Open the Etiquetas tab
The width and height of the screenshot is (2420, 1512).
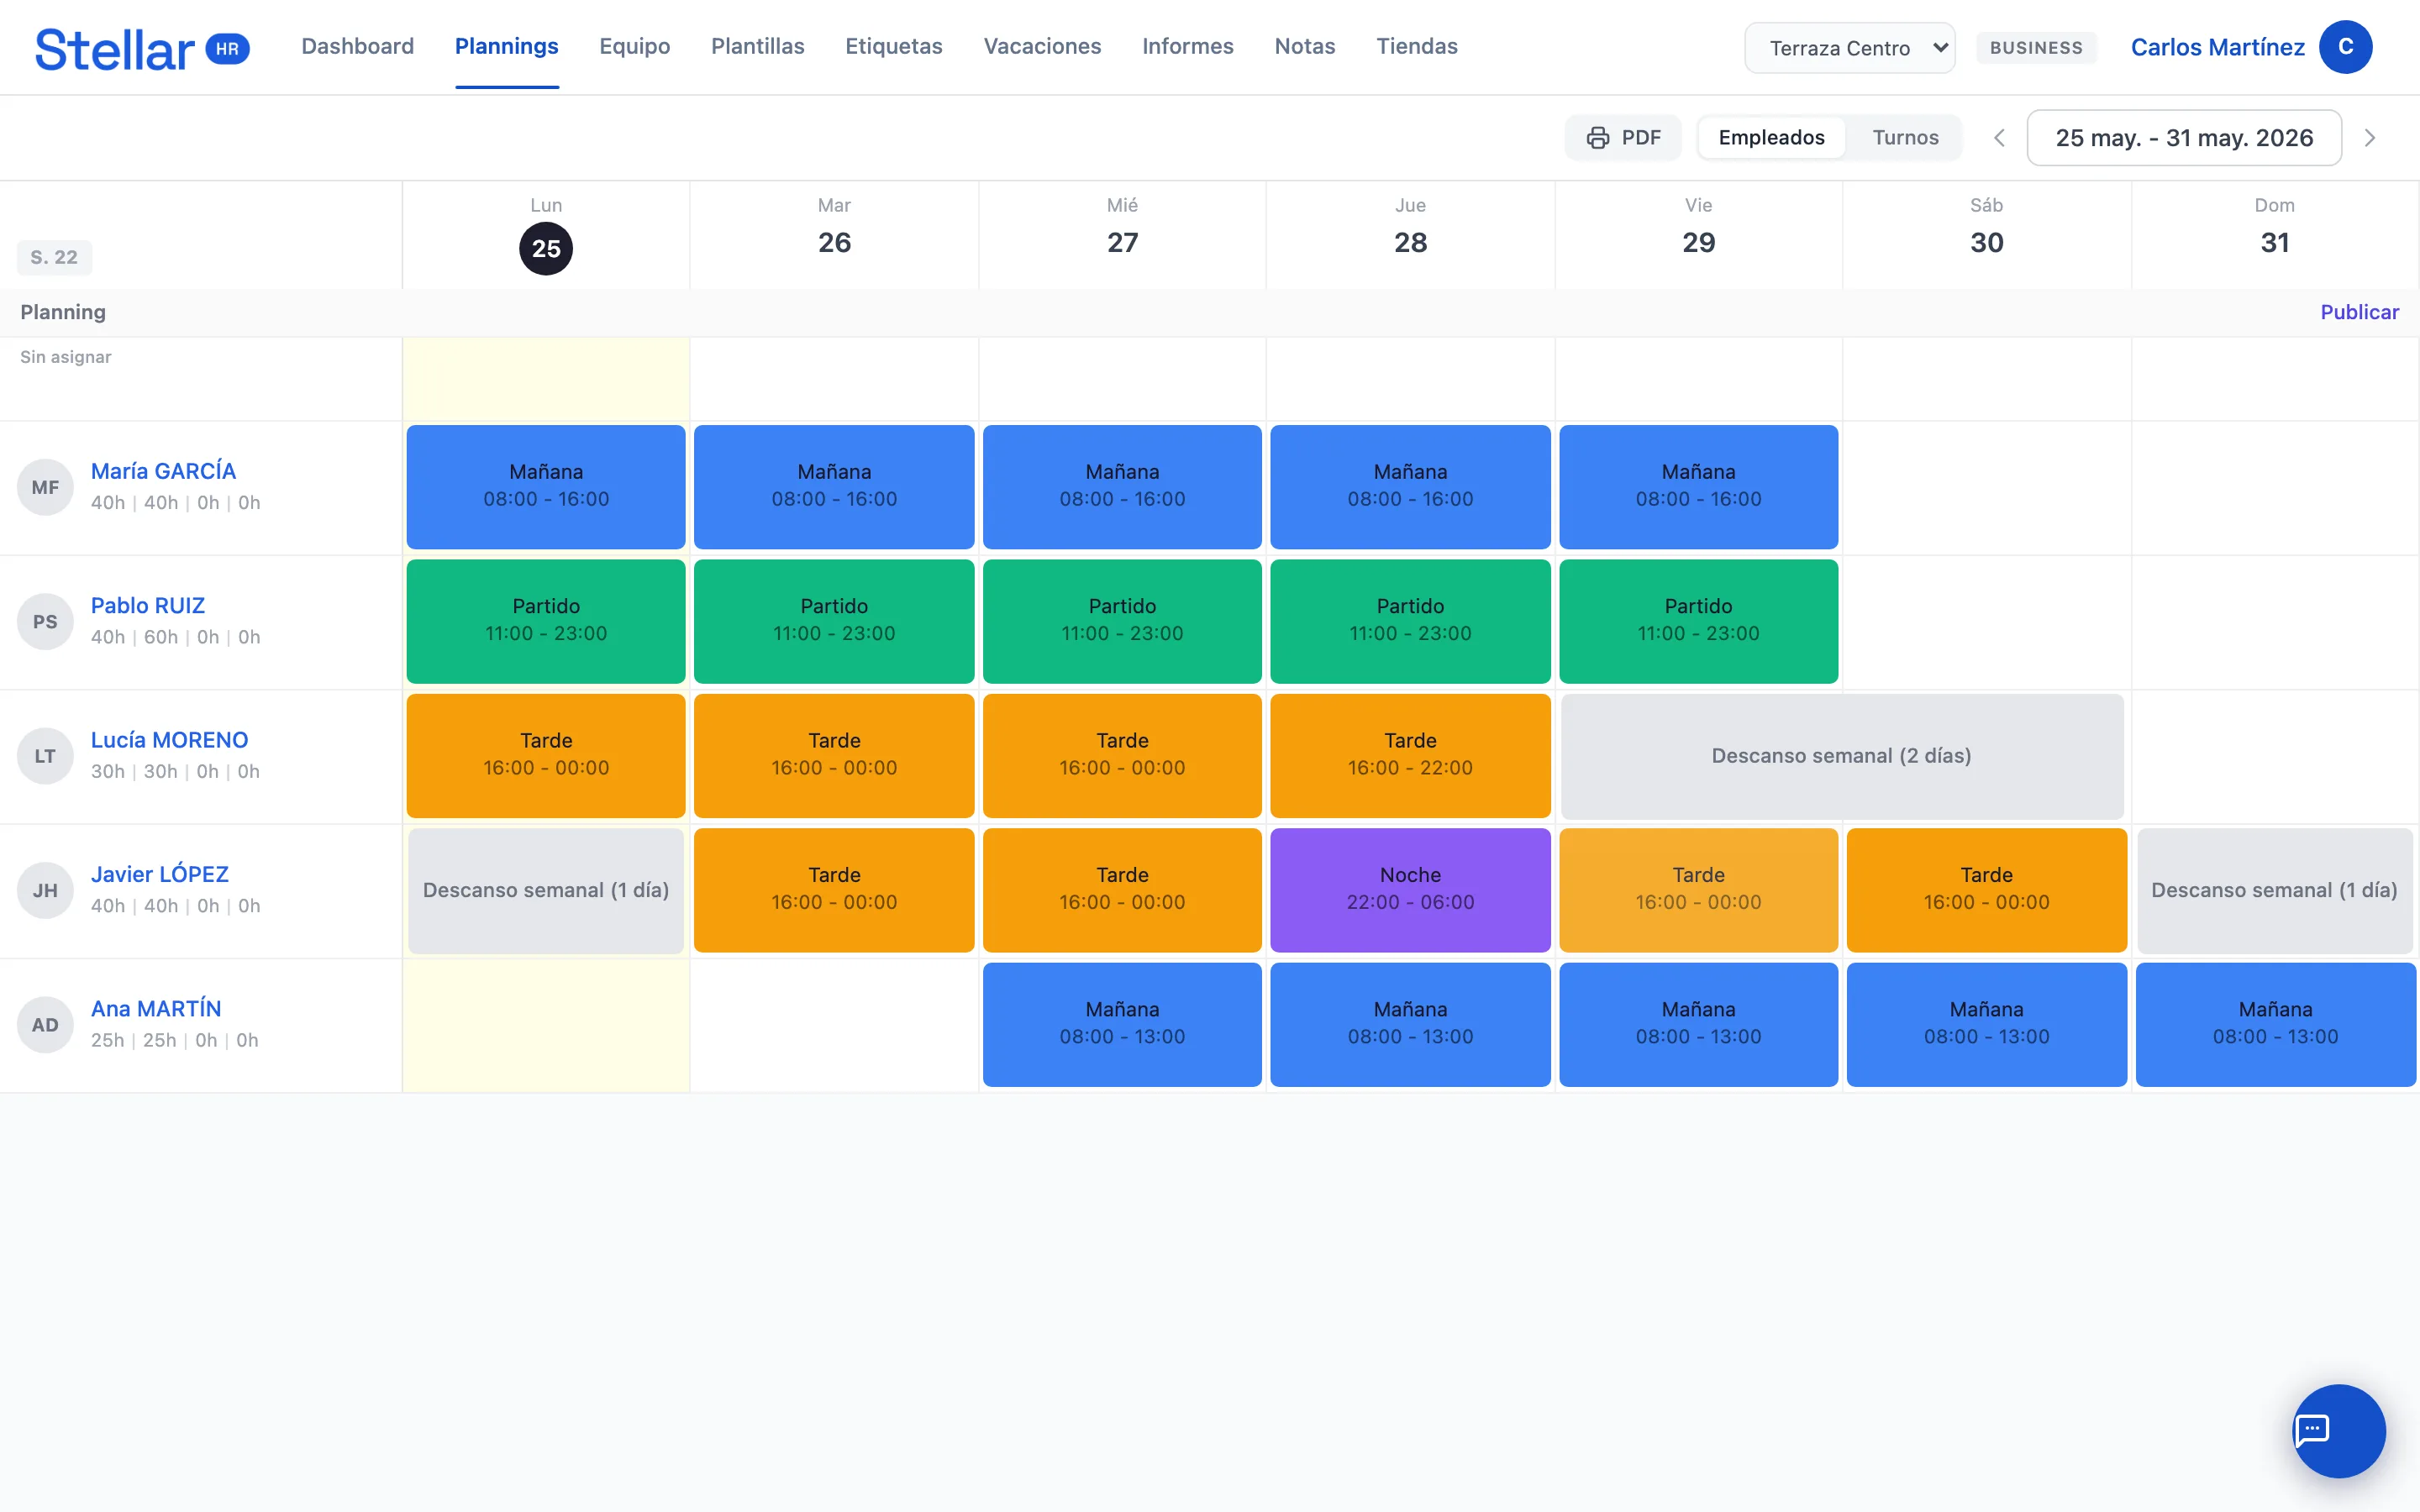coord(893,46)
